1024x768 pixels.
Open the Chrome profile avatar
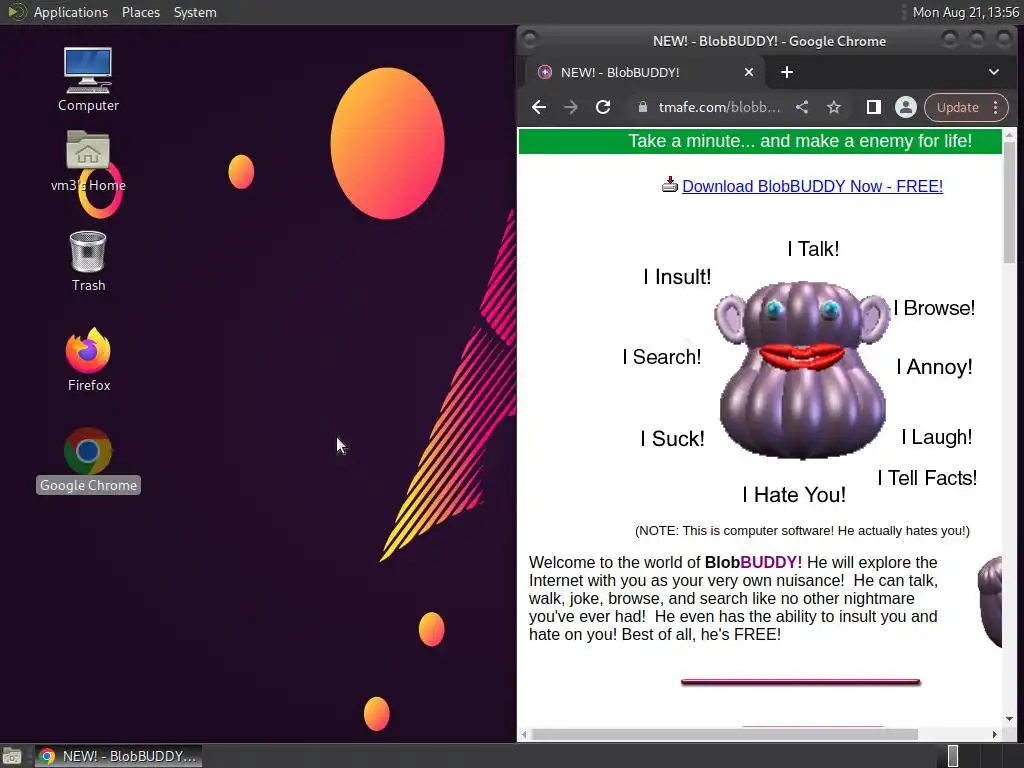tap(906, 107)
